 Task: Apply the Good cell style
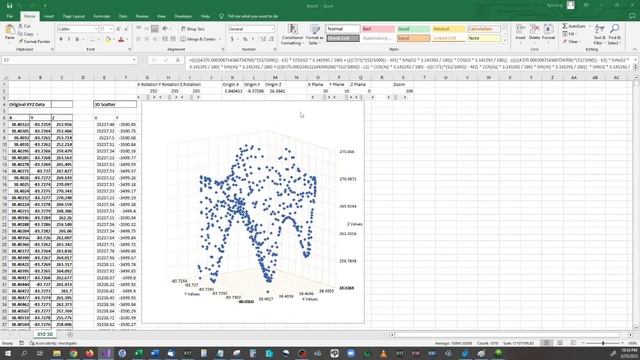413,29
